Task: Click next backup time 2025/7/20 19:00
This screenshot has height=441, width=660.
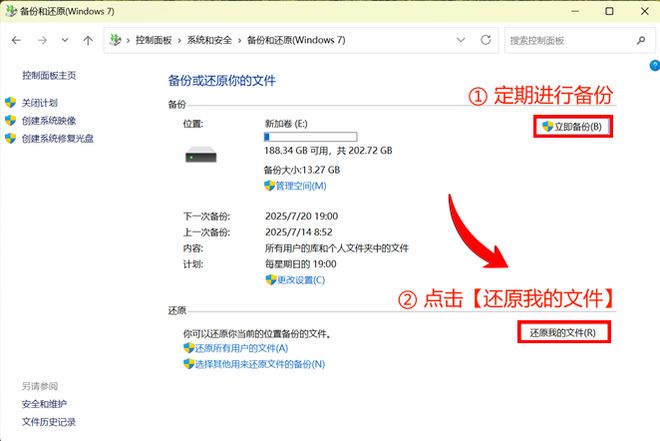Action: pyautogui.click(x=301, y=216)
